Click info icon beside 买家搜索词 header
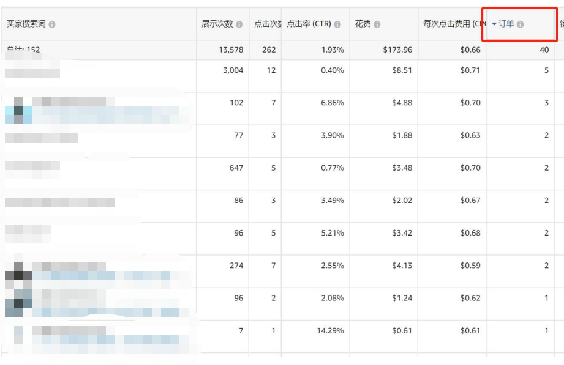564x365 pixels. coord(52,24)
